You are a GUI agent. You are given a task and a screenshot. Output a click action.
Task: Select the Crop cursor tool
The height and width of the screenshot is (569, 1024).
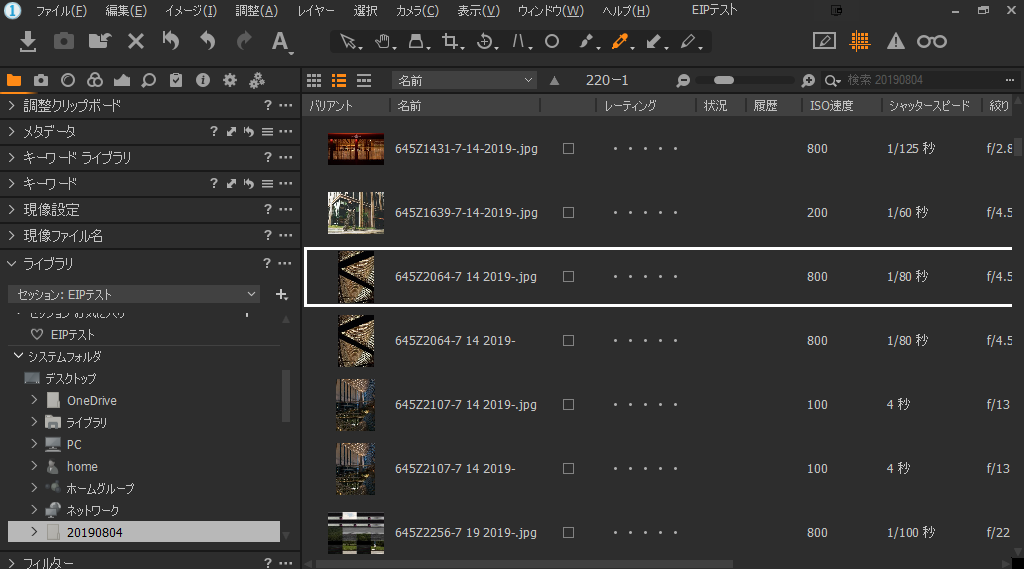pos(452,42)
